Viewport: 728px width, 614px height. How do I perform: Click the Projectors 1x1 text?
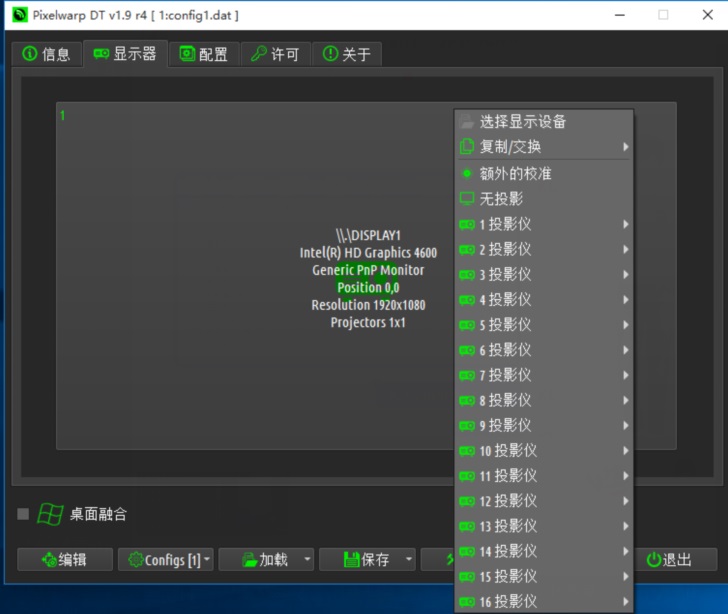(x=368, y=322)
